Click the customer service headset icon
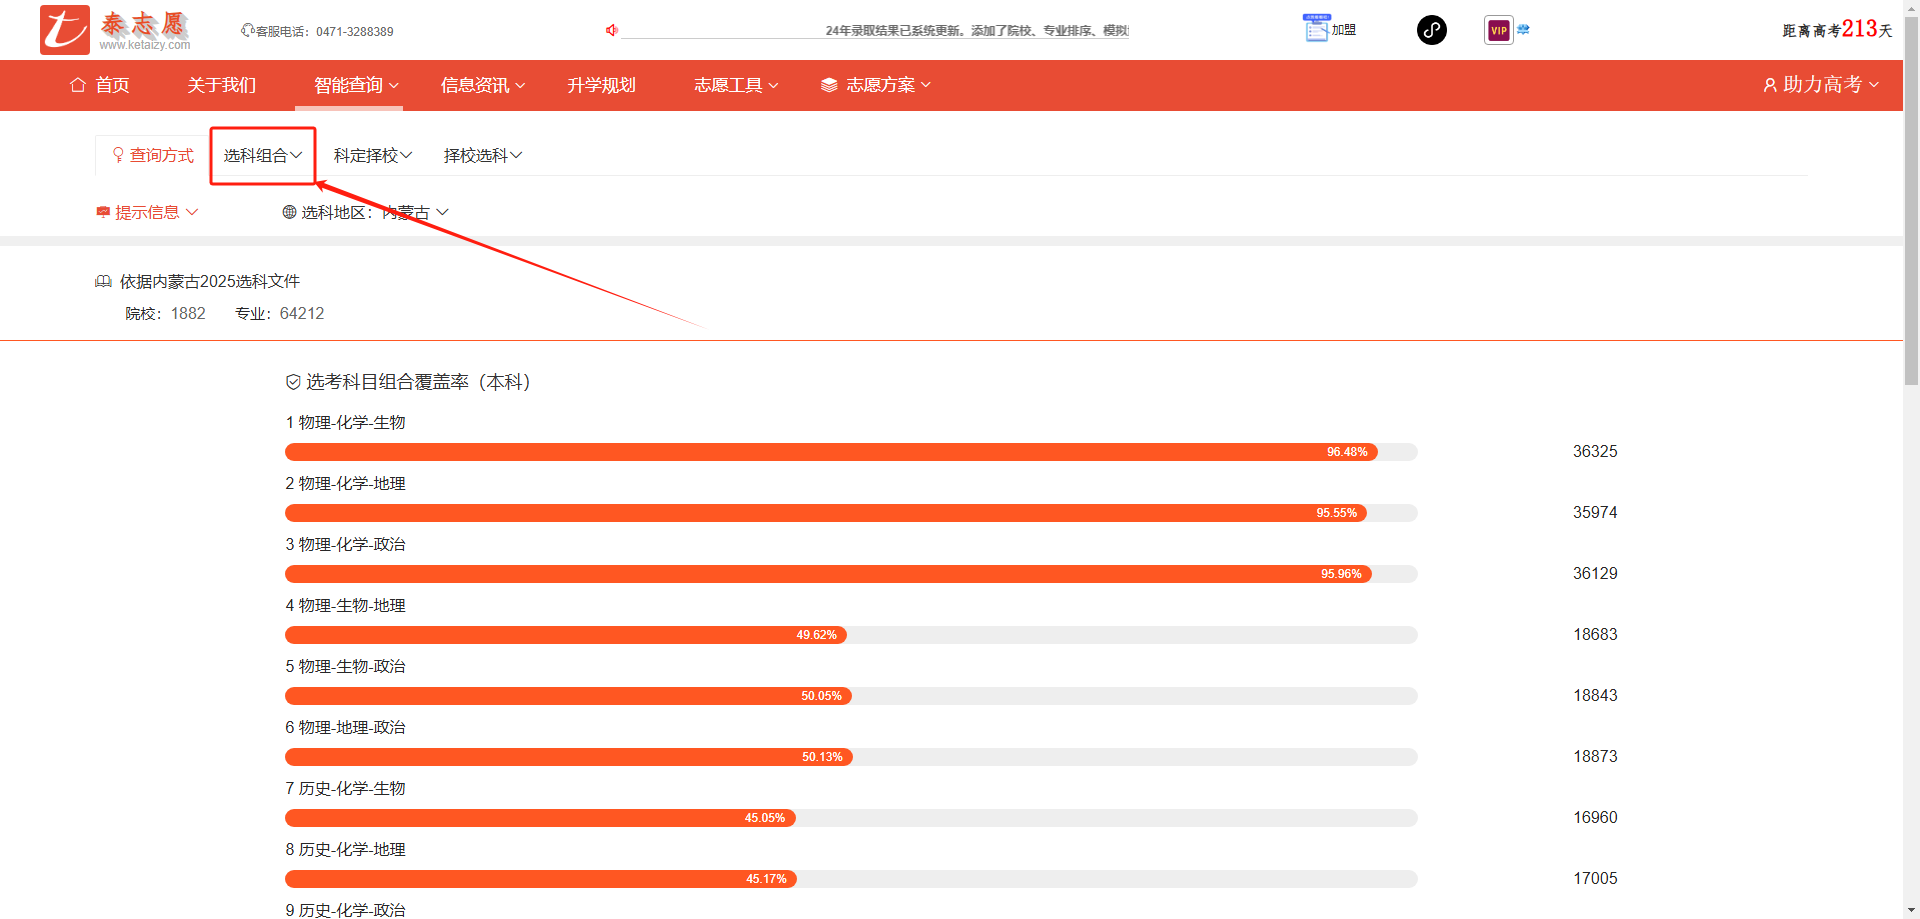Screen dimensions: 1920x919 tap(247, 31)
